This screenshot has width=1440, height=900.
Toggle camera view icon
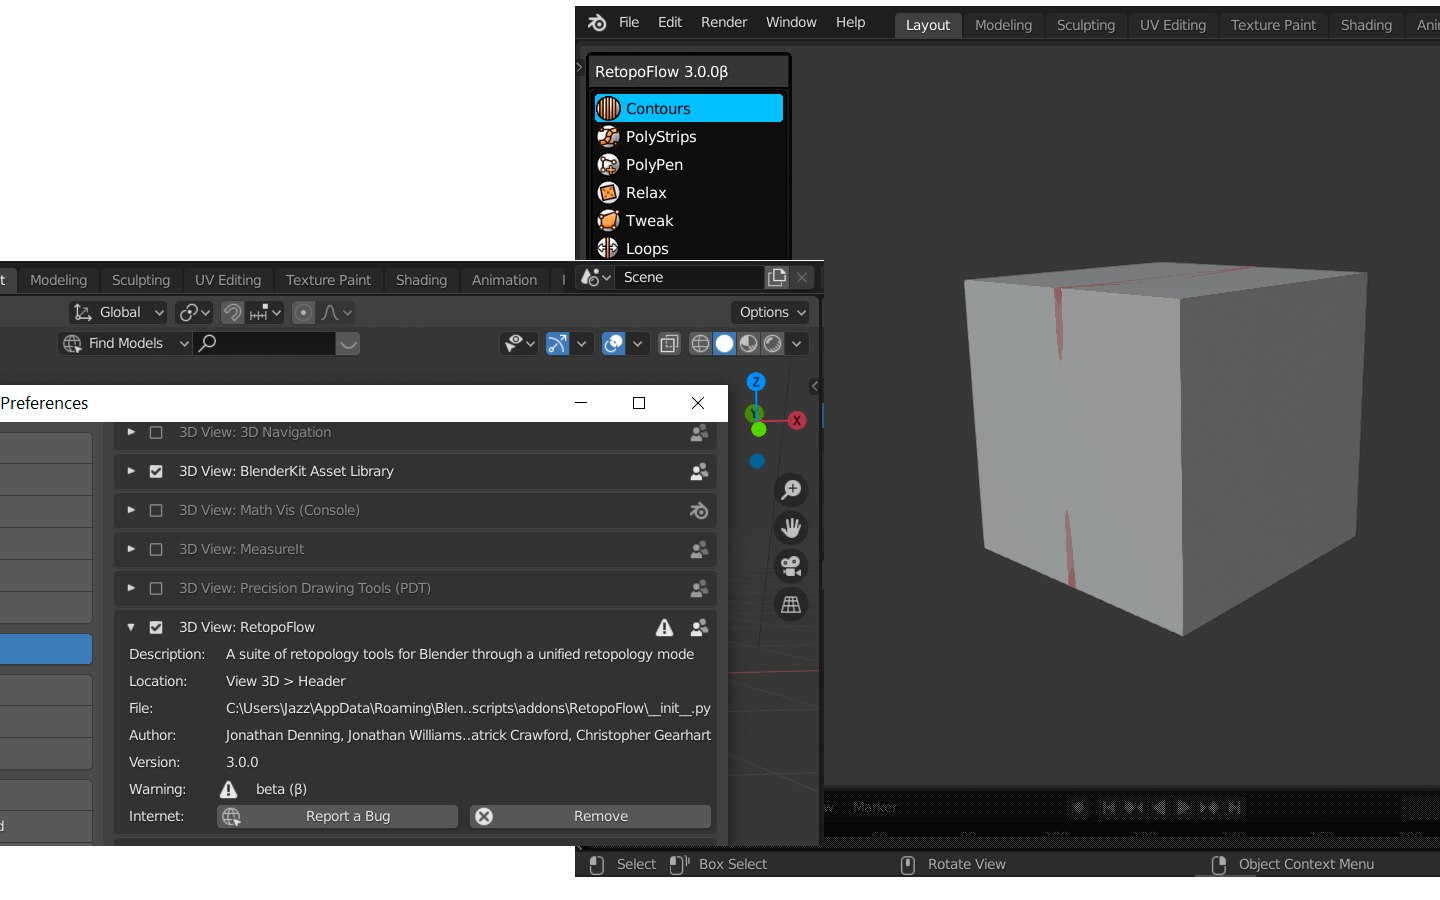click(791, 566)
